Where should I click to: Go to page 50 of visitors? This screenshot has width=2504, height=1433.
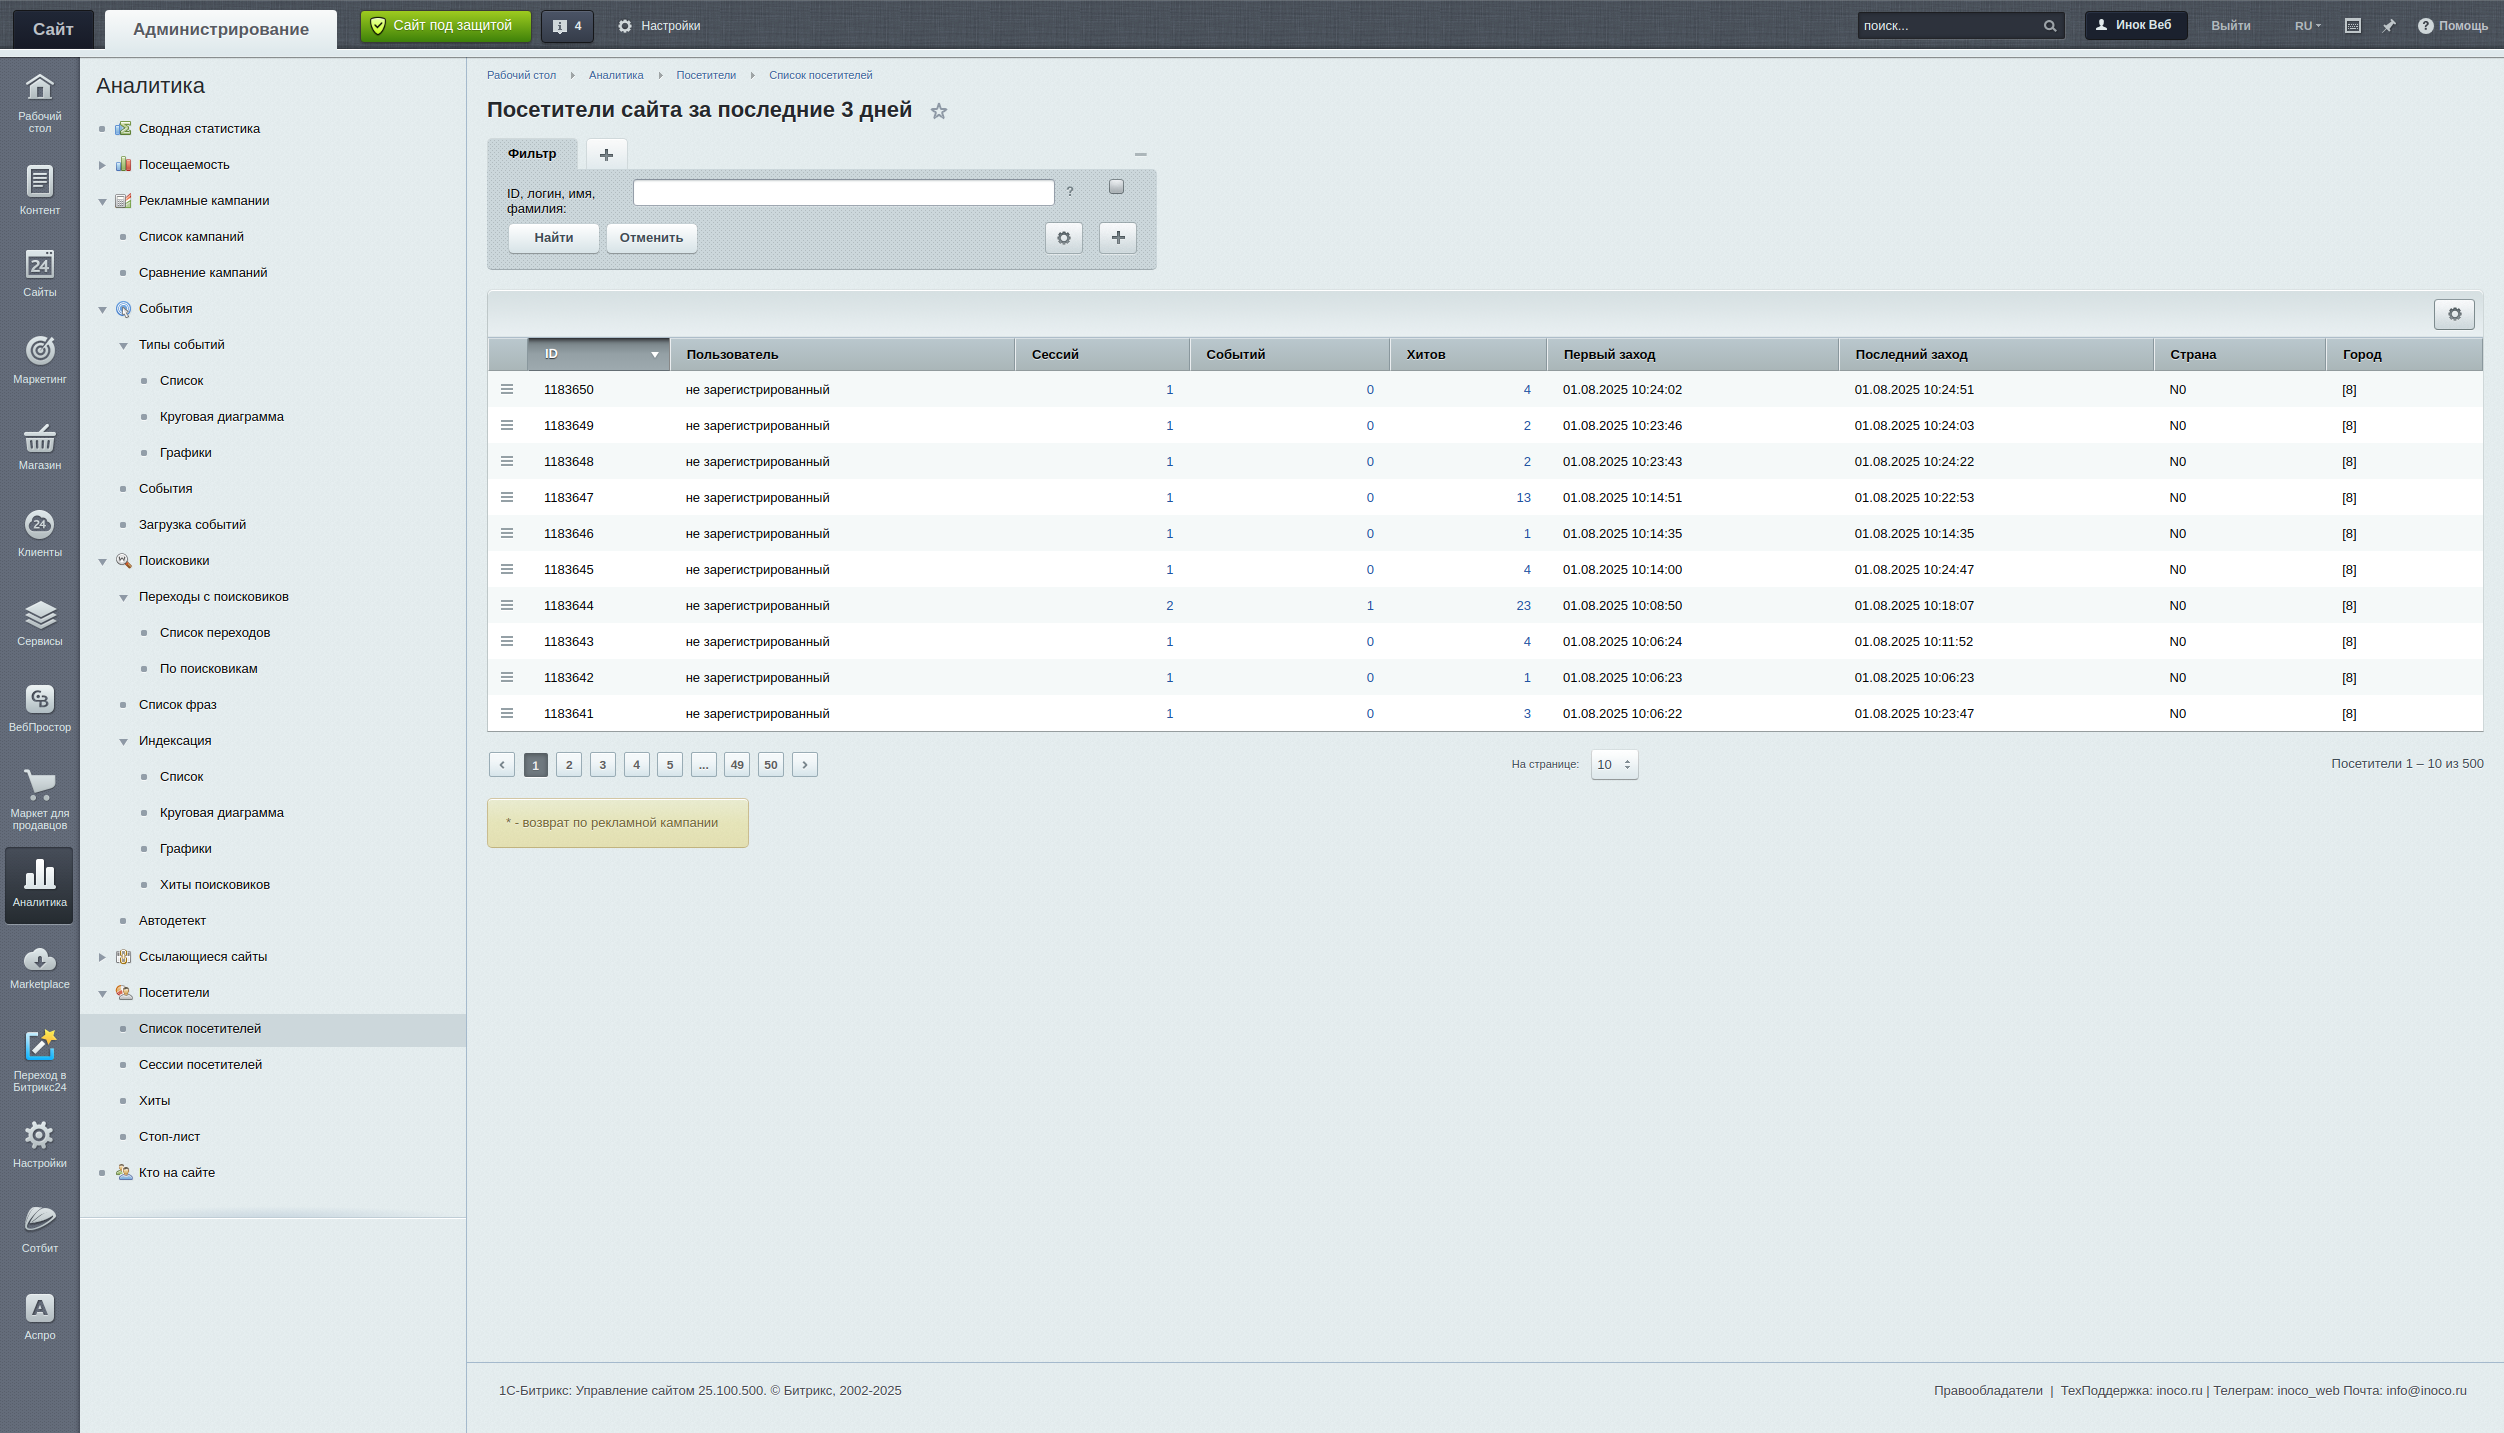(x=770, y=765)
